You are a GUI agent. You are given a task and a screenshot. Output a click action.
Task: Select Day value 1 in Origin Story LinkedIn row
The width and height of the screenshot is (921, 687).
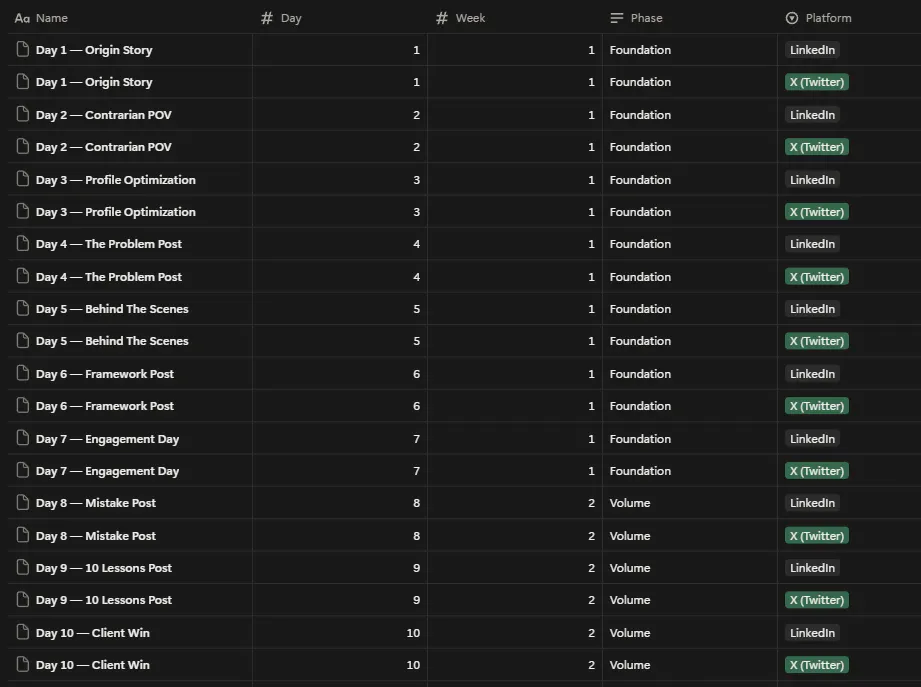click(416, 50)
